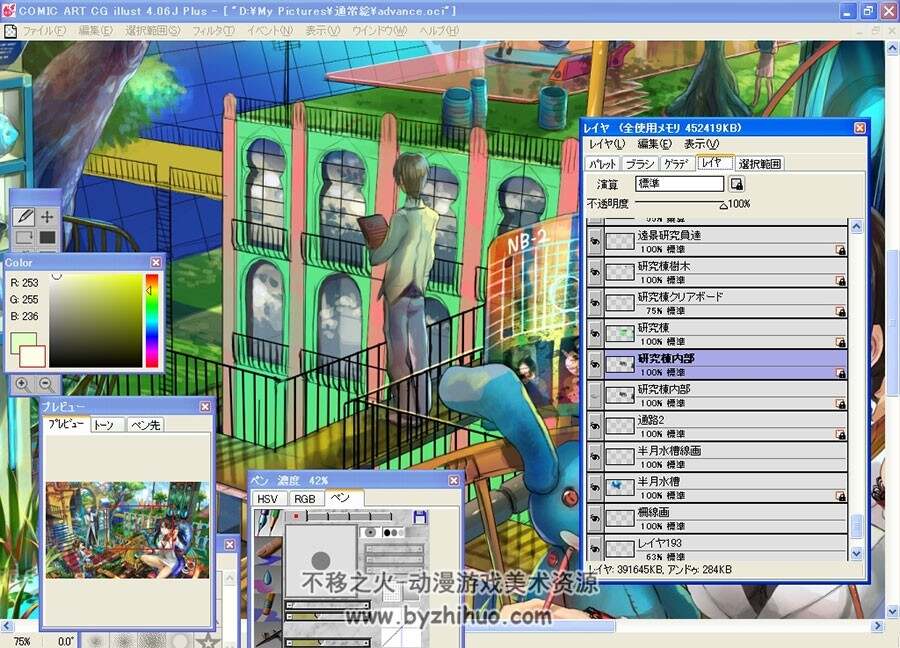900x648 pixels.
Task: Select the 半月水槽 layer row
Action: 717,487
